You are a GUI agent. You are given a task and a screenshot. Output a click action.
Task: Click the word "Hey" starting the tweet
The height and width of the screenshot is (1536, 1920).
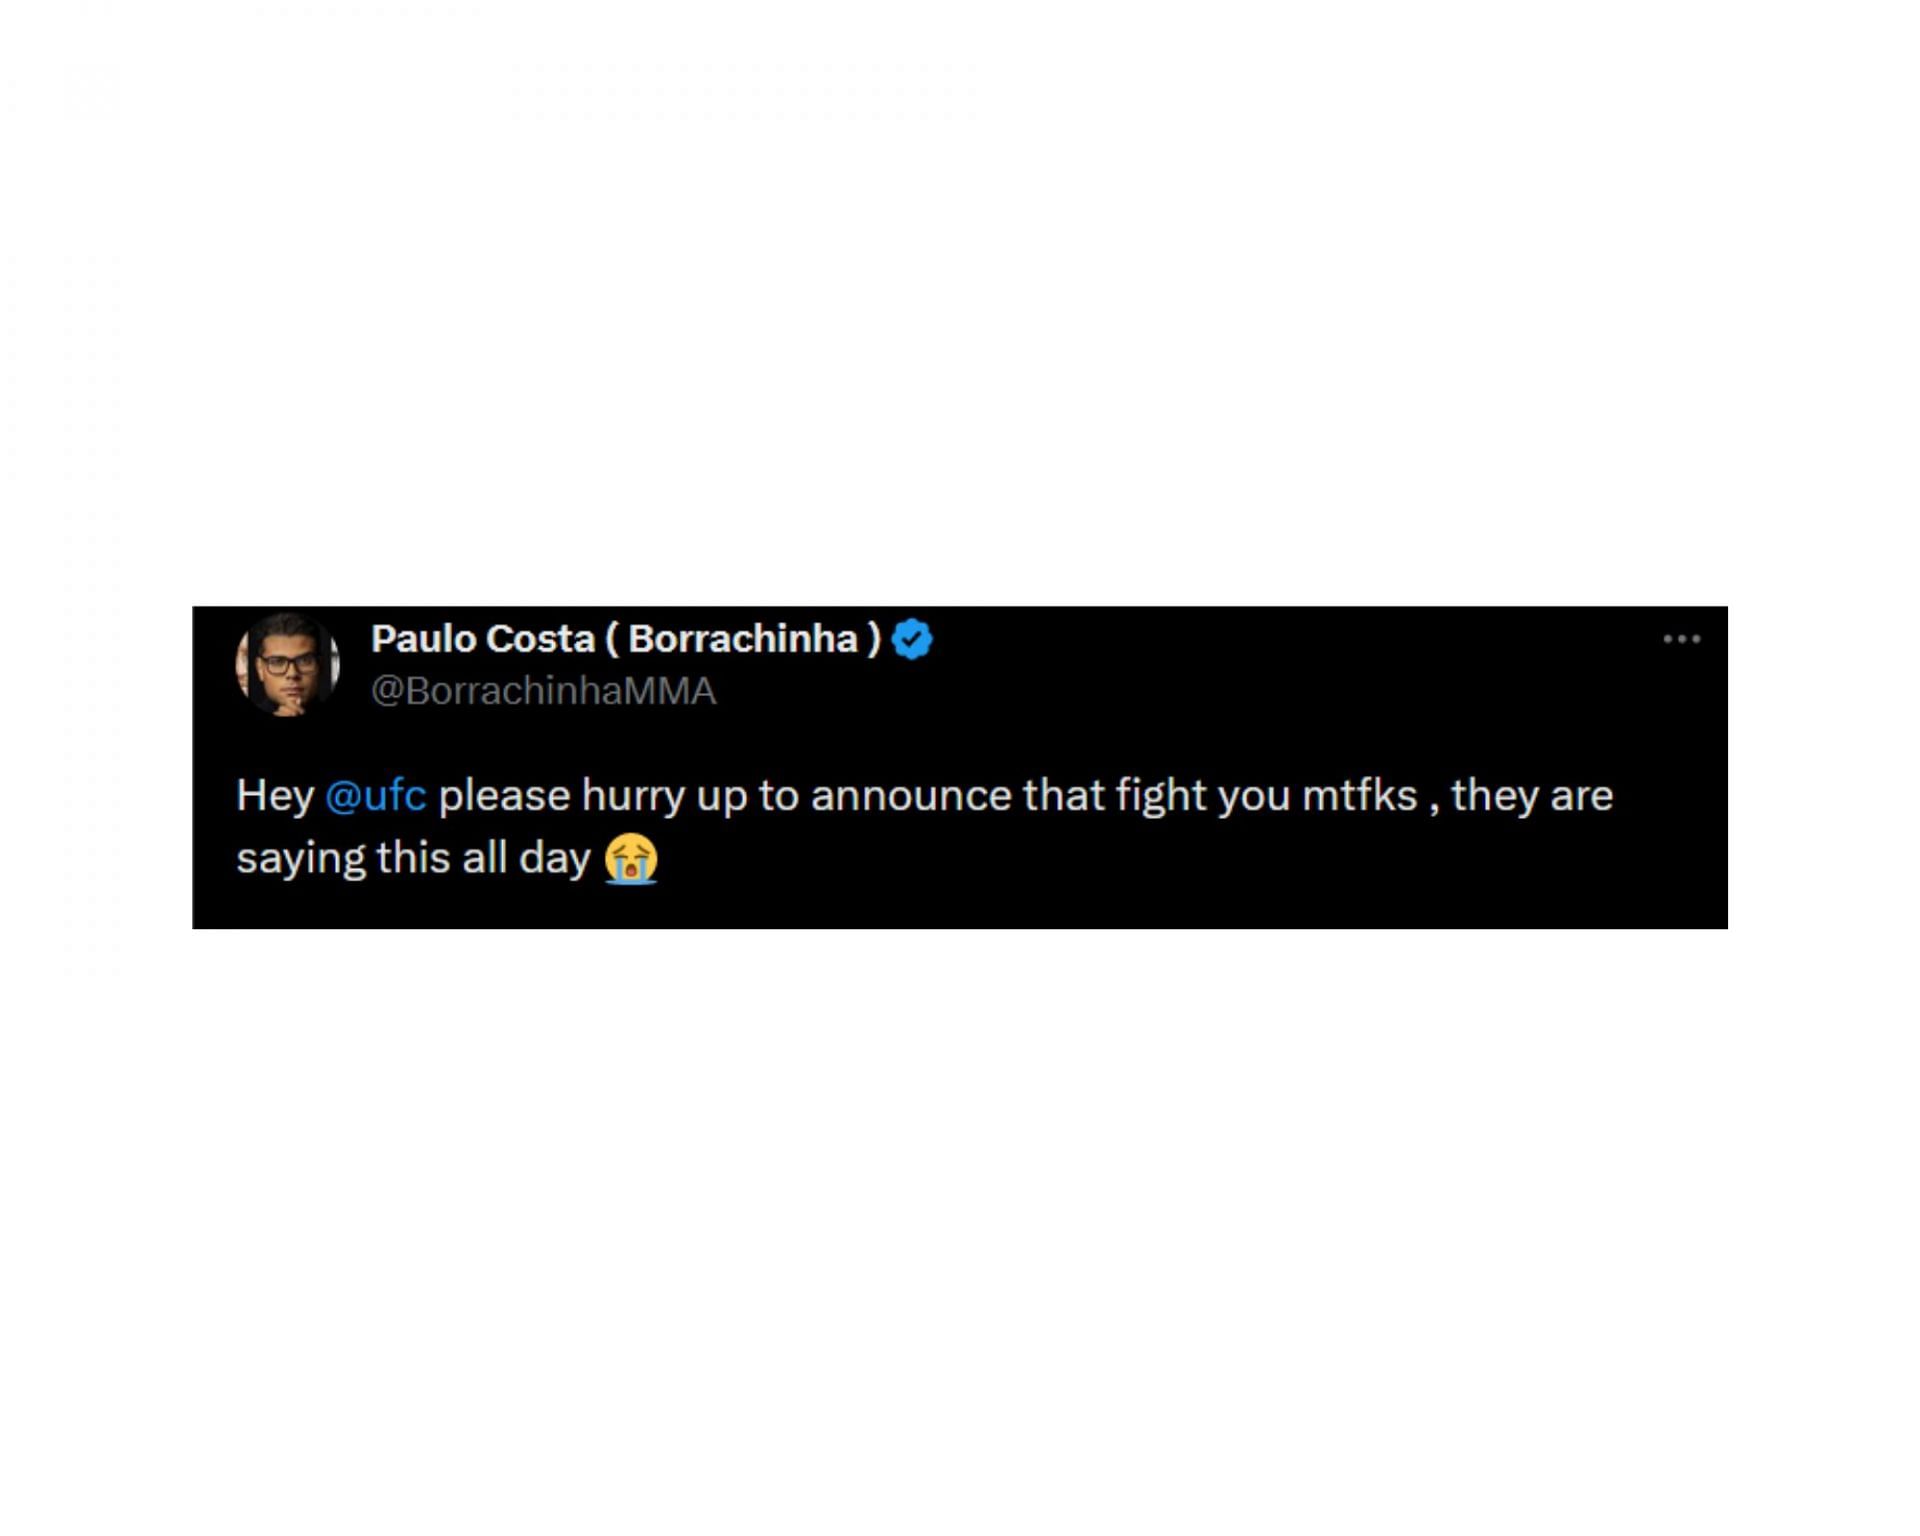275,796
